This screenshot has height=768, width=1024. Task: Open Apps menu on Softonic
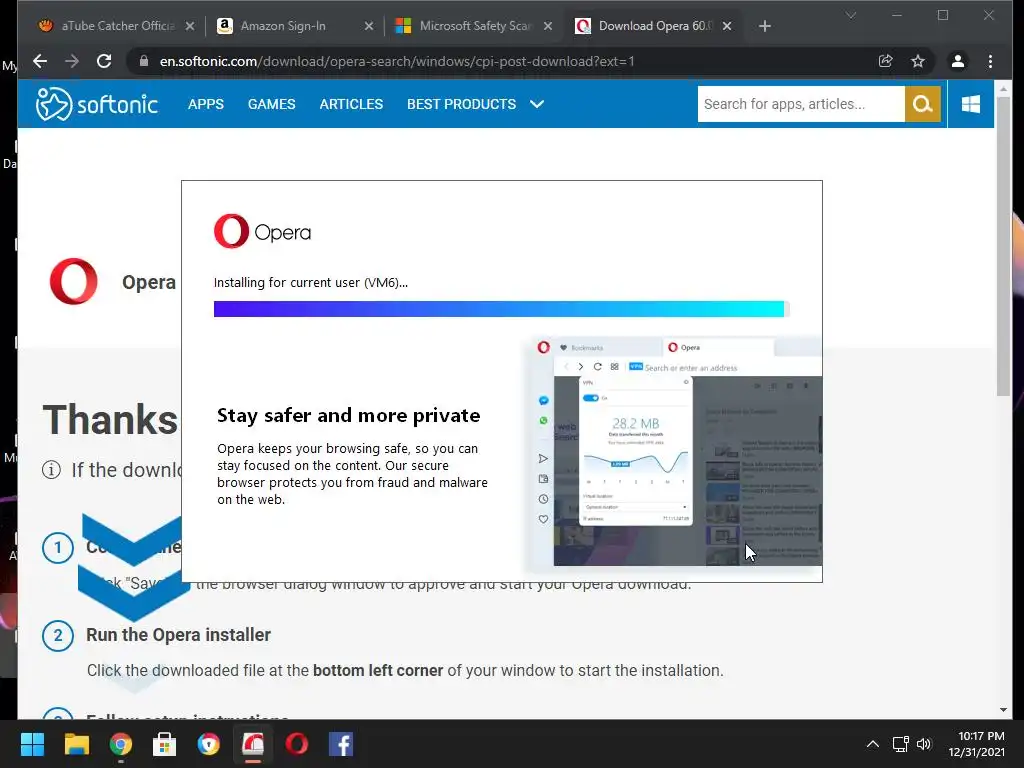coord(206,104)
